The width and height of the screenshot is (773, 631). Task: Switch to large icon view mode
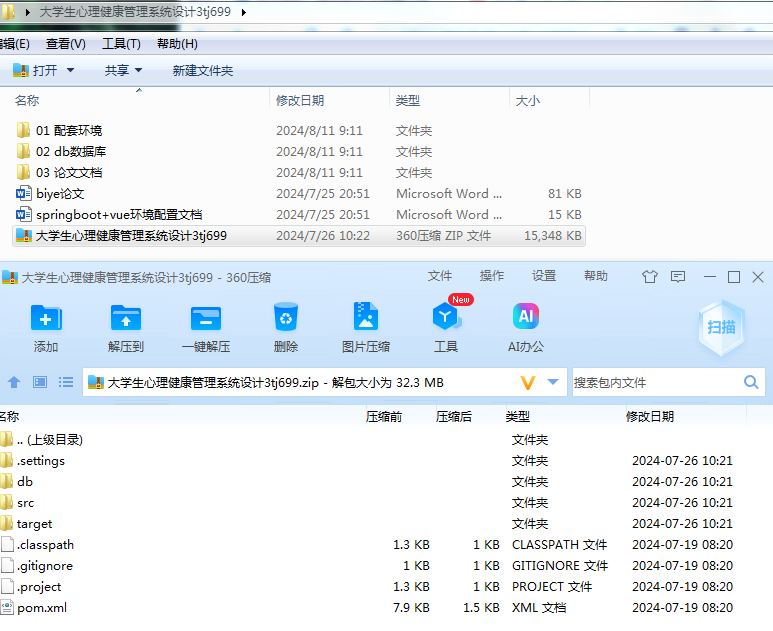[40, 382]
